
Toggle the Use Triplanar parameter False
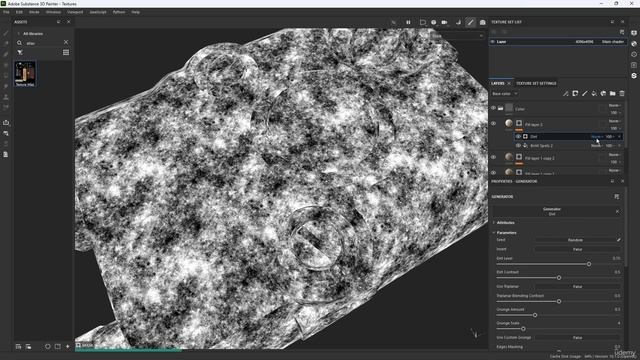coord(577,287)
